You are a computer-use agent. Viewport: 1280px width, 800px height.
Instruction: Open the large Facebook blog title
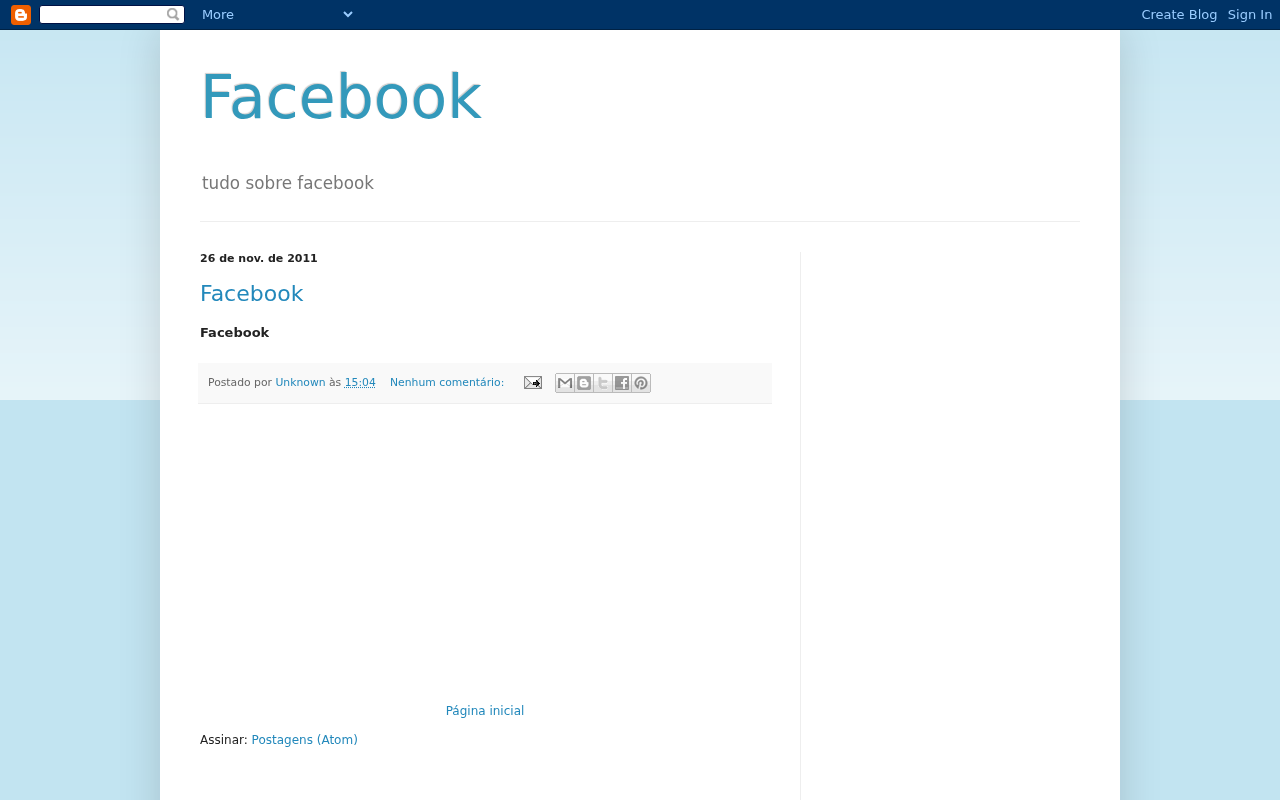(341, 97)
